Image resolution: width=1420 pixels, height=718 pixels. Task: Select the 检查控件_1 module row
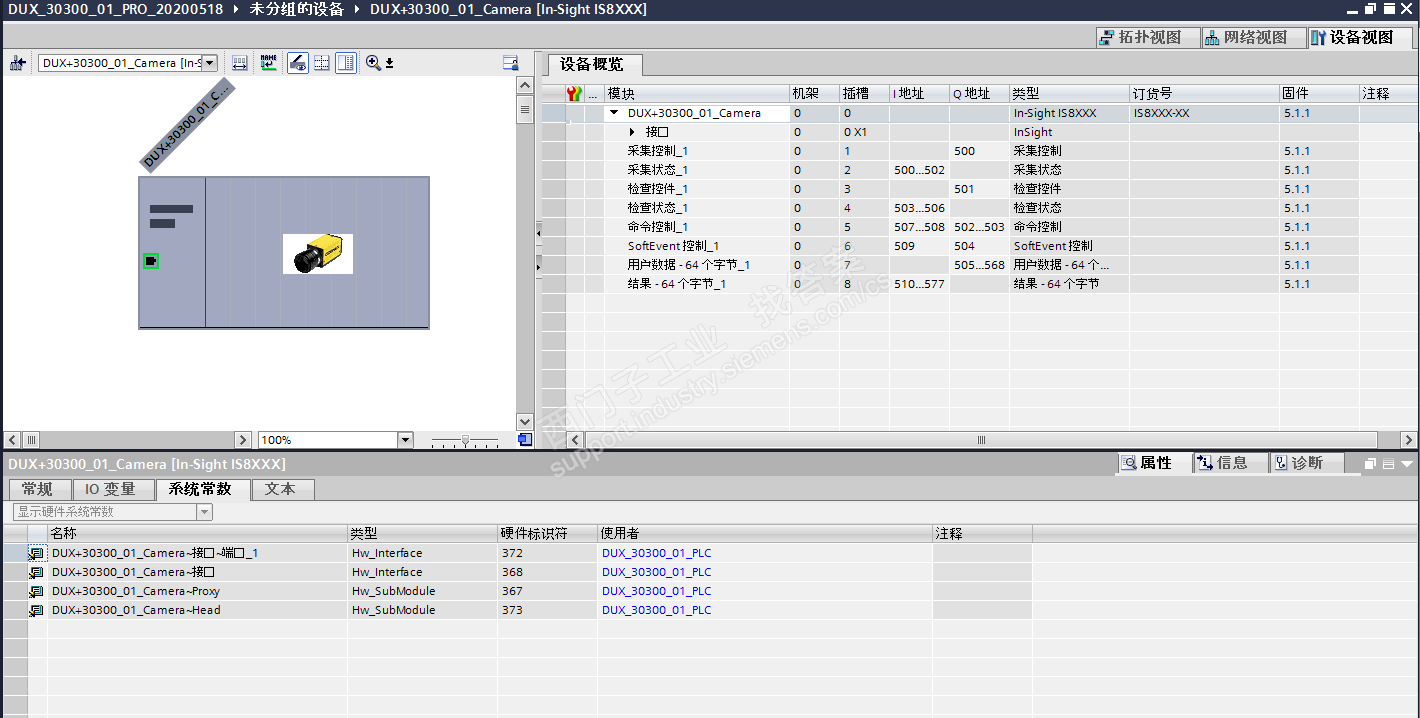[980, 189]
